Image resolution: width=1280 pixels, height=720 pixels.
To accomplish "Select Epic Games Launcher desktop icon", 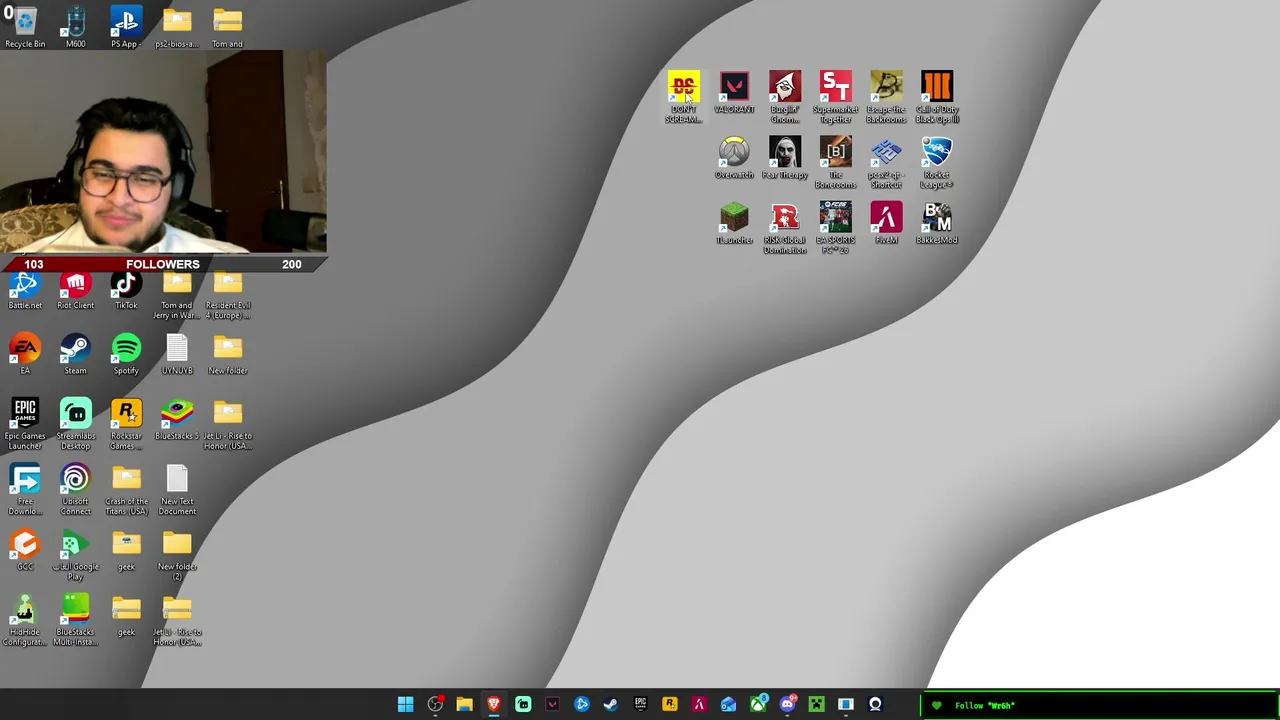I will click(25, 424).
